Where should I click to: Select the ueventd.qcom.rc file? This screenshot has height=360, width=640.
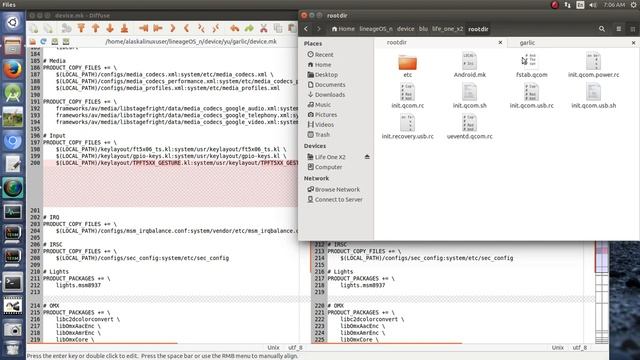(469, 127)
